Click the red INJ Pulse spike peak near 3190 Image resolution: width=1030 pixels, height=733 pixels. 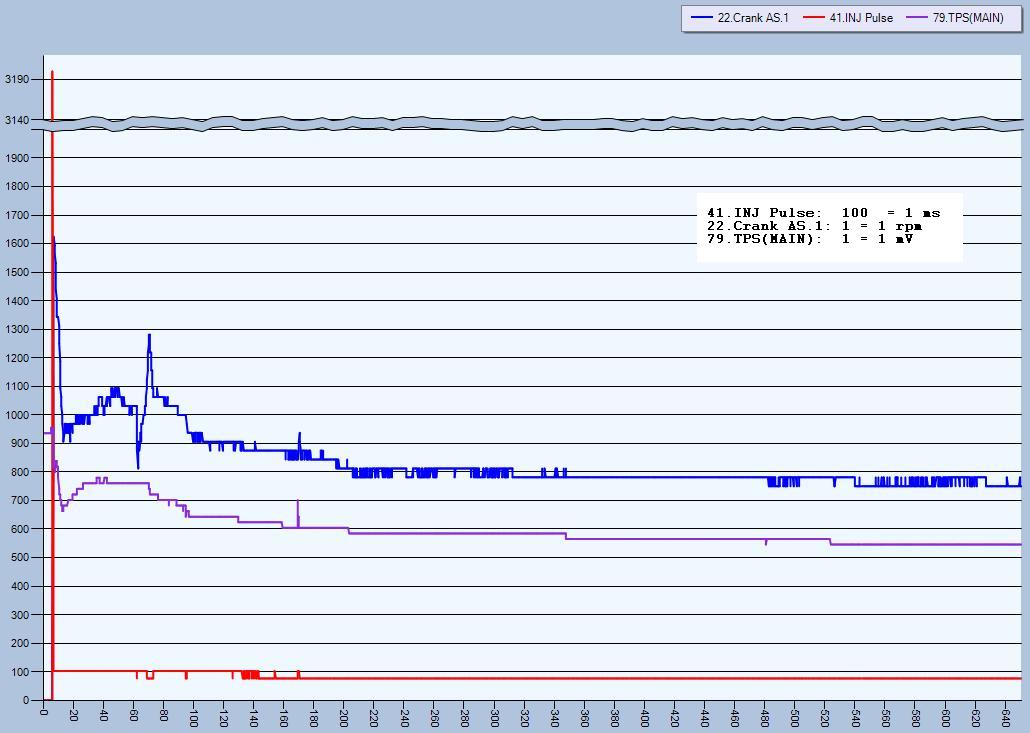(x=52, y=72)
